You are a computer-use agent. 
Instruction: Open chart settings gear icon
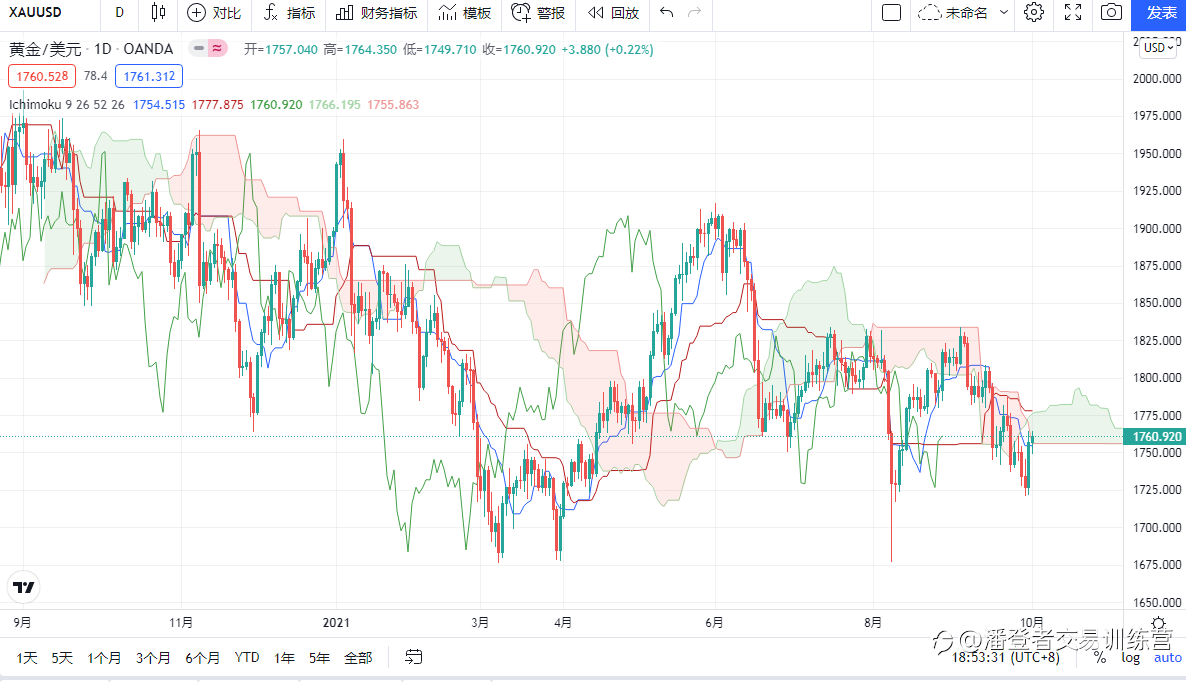(1034, 13)
